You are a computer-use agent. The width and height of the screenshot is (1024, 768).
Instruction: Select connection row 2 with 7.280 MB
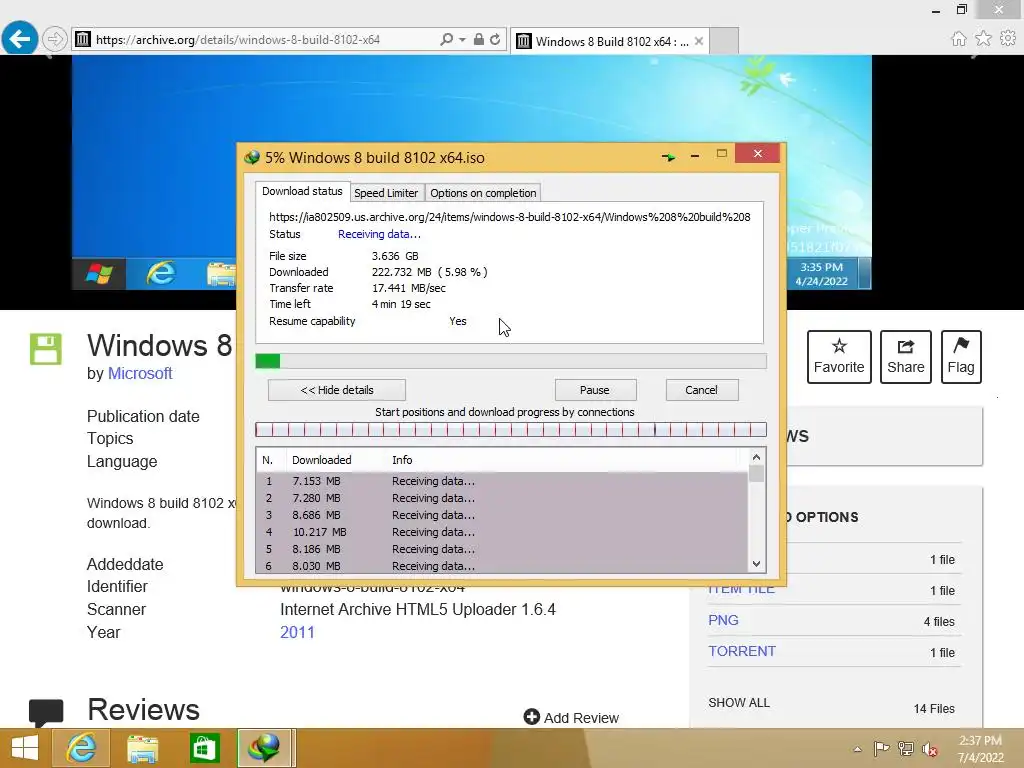pos(502,498)
